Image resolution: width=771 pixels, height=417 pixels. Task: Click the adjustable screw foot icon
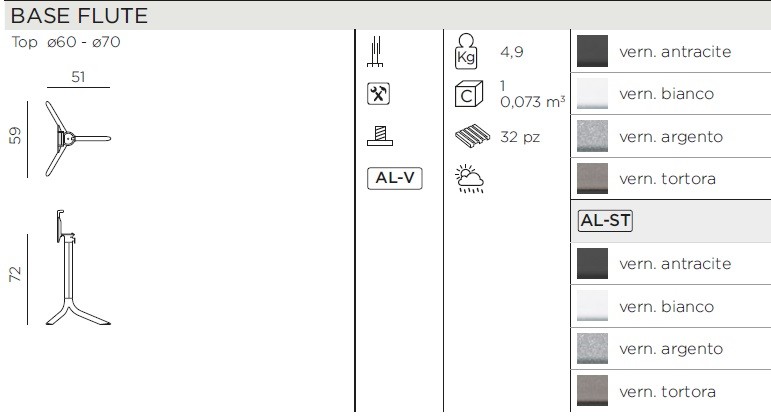pos(380,136)
